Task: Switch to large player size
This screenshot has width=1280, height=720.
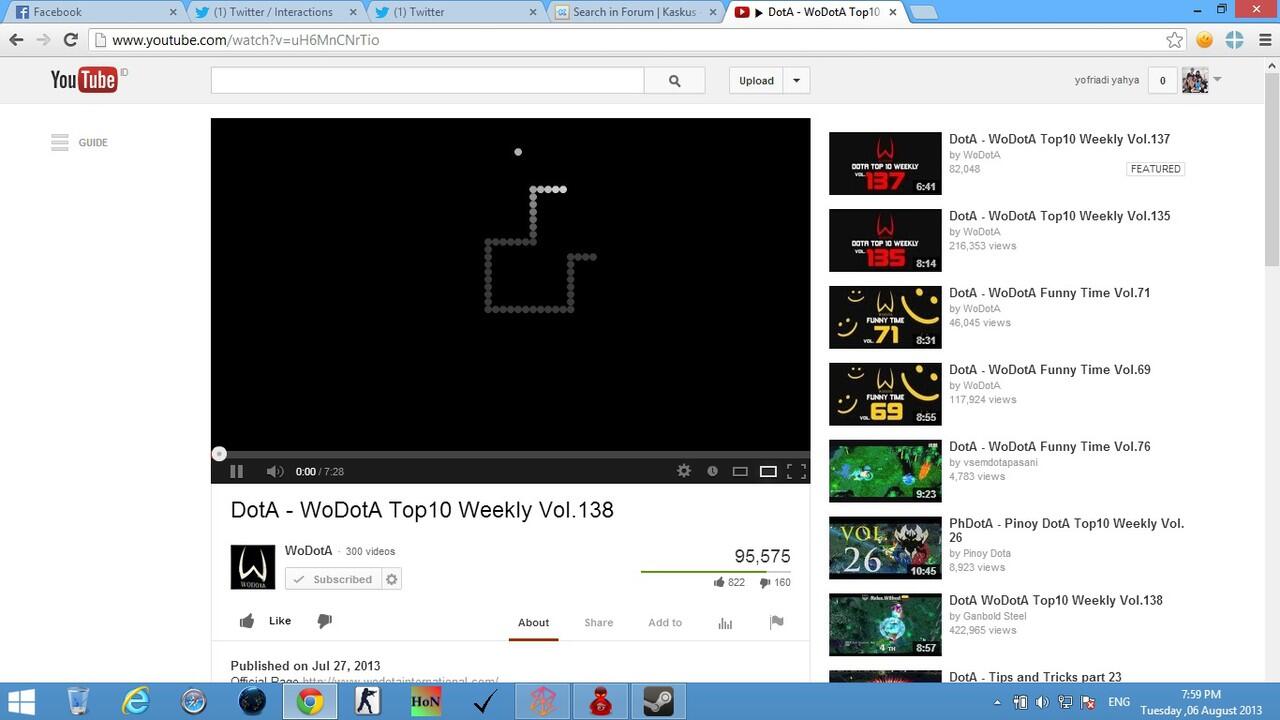Action: tap(768, 471)
